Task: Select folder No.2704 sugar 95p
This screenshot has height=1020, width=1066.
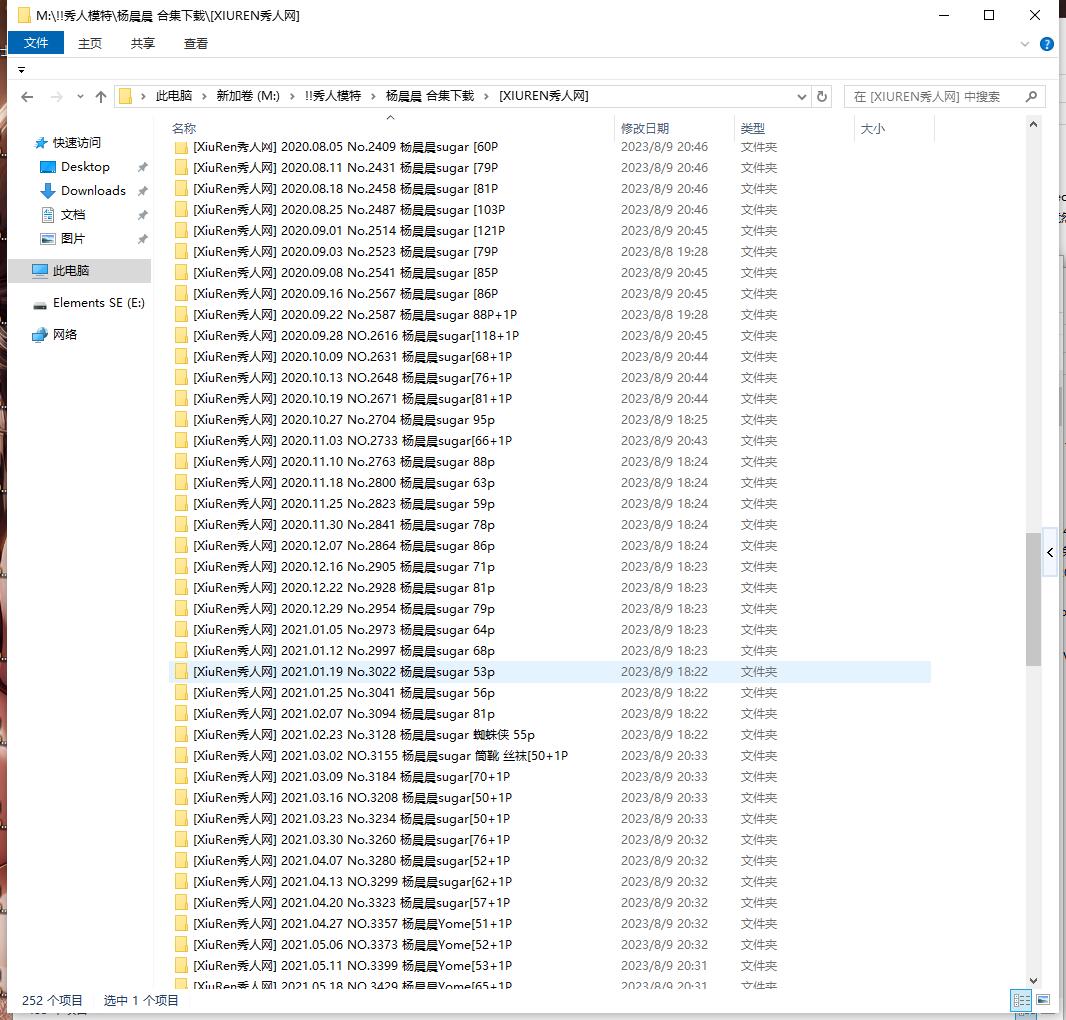Action: tap(344, 420)
